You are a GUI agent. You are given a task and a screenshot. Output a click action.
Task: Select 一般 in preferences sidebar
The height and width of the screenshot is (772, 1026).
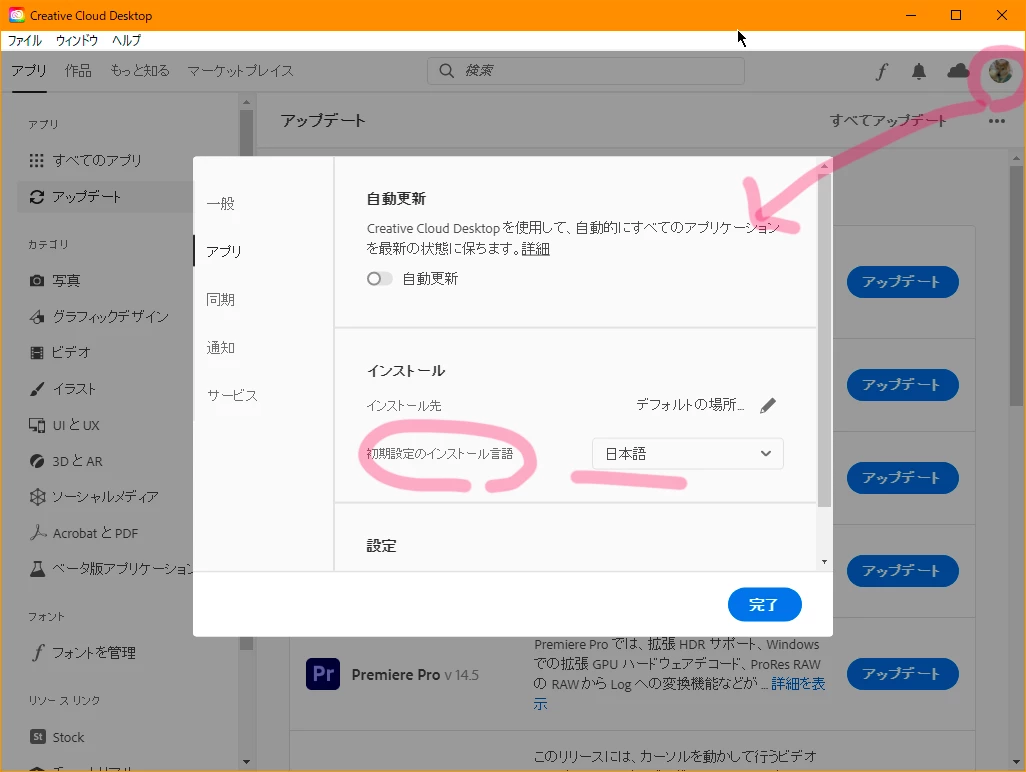coord(221,203)
